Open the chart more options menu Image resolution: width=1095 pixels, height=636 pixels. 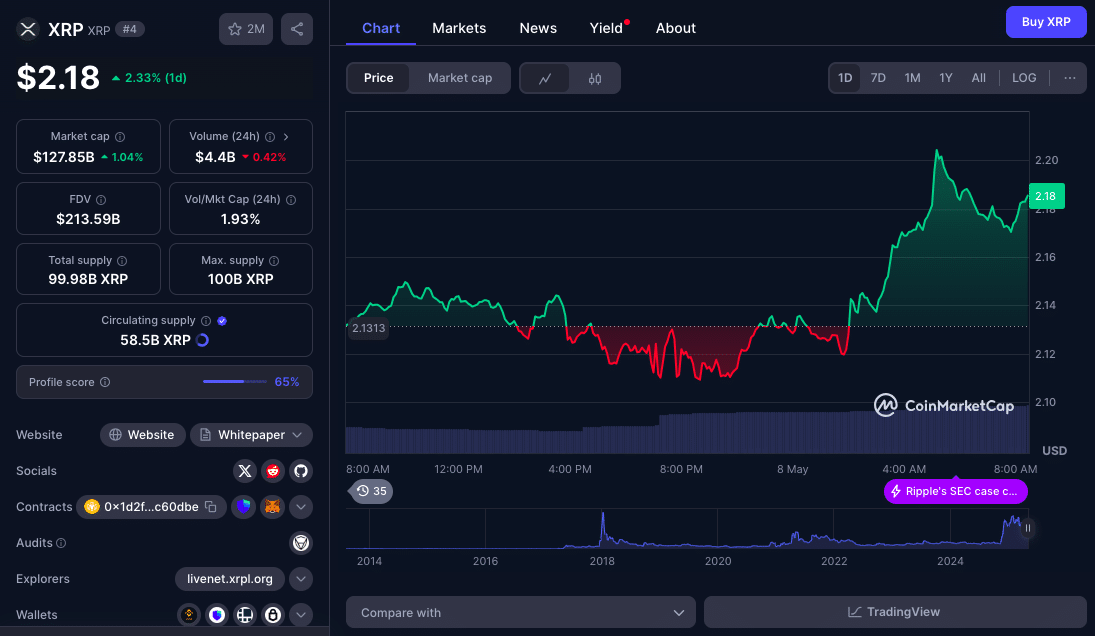click(x=1069, y=78)
